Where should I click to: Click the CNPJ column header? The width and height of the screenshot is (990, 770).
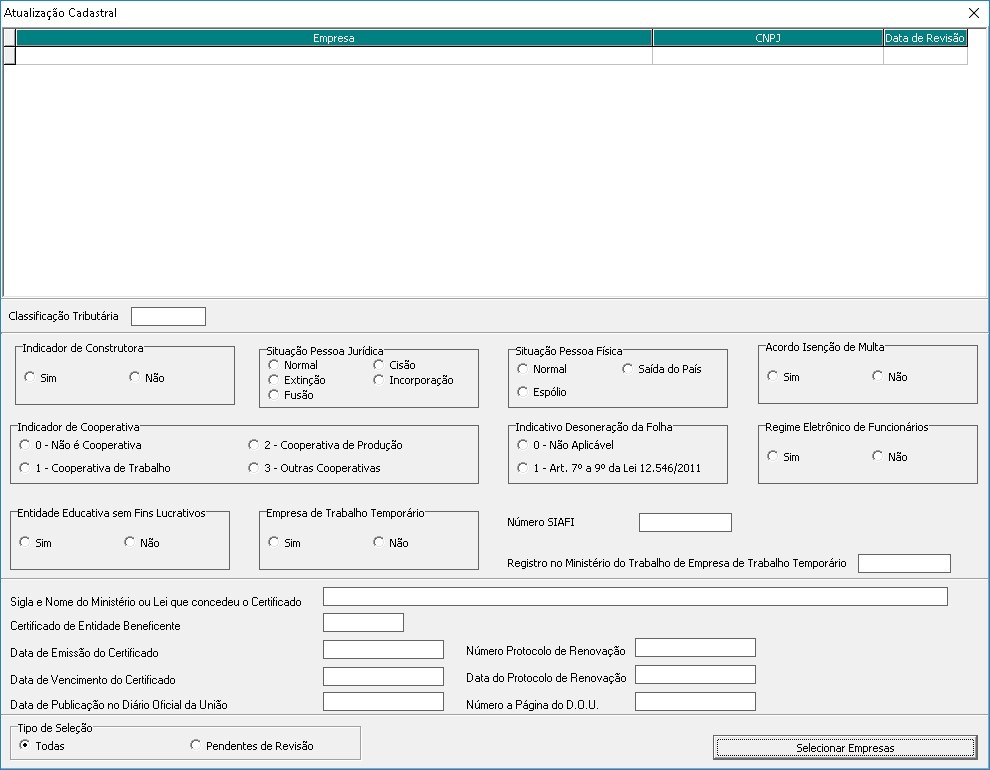(x=768, y=38)
